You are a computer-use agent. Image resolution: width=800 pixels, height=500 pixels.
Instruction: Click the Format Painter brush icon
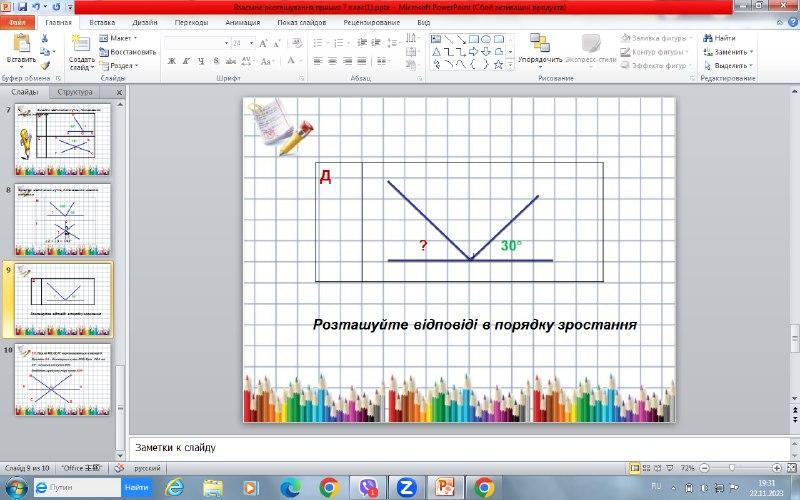(x=44, y=65)
